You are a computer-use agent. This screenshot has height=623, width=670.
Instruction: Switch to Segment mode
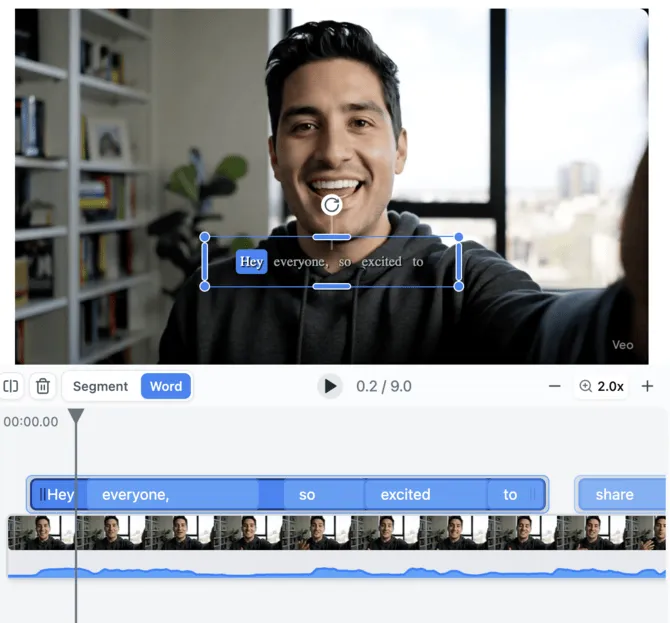coord(100,387)
